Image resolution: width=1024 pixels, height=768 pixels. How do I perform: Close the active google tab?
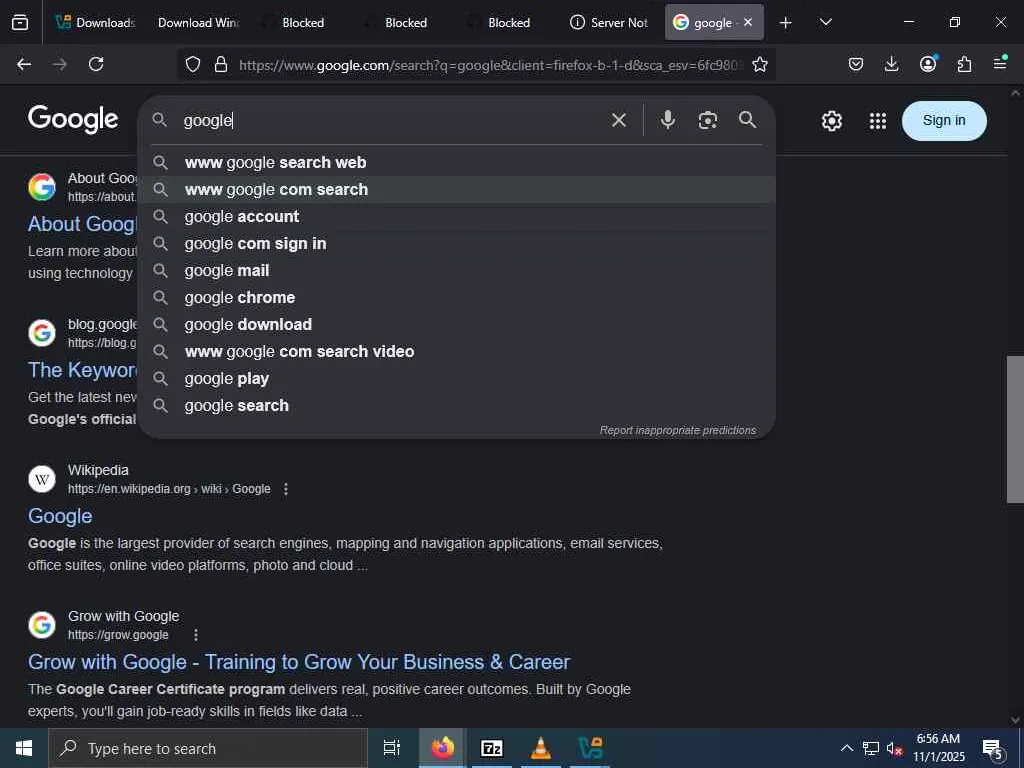[x=748, y=22]
